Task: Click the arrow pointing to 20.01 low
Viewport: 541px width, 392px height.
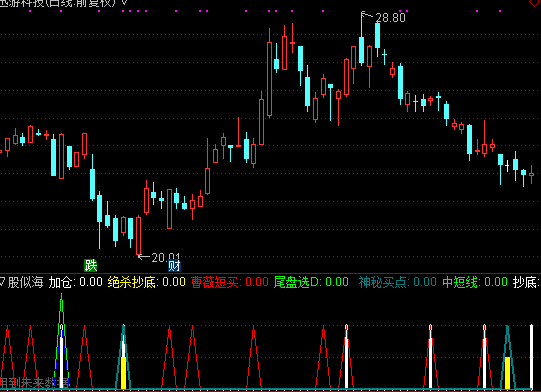Action: click(x=143, y=256)
